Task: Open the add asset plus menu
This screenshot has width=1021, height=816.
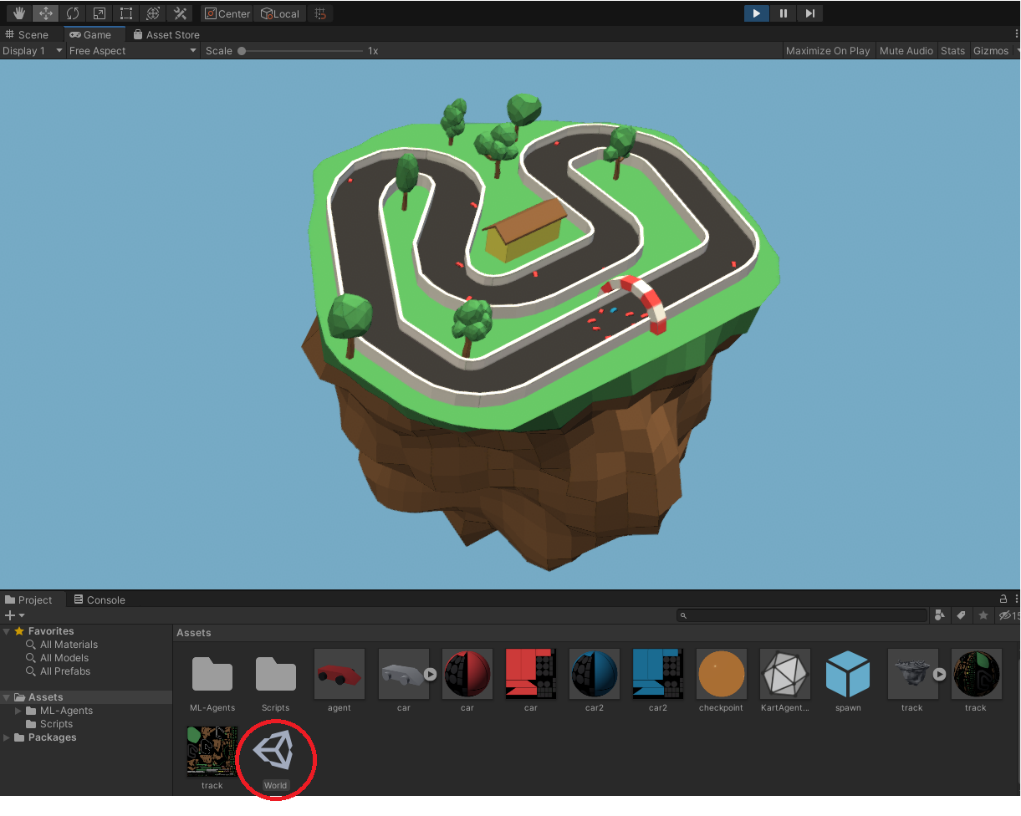Action: tap(14, 615)
